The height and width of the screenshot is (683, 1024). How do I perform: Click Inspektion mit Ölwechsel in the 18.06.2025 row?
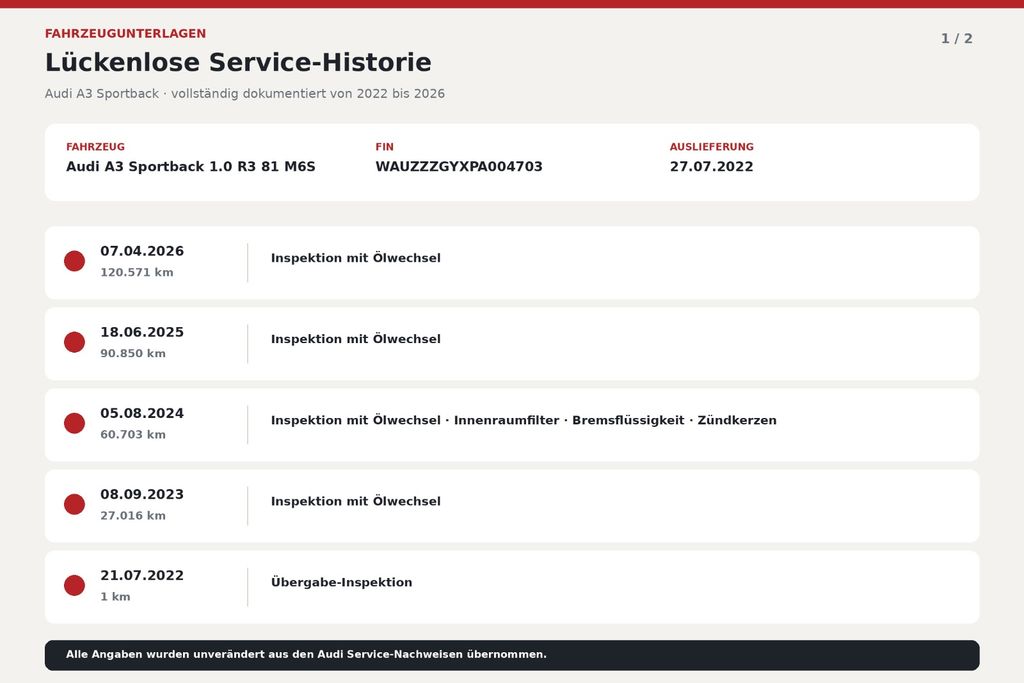point(356,339)
